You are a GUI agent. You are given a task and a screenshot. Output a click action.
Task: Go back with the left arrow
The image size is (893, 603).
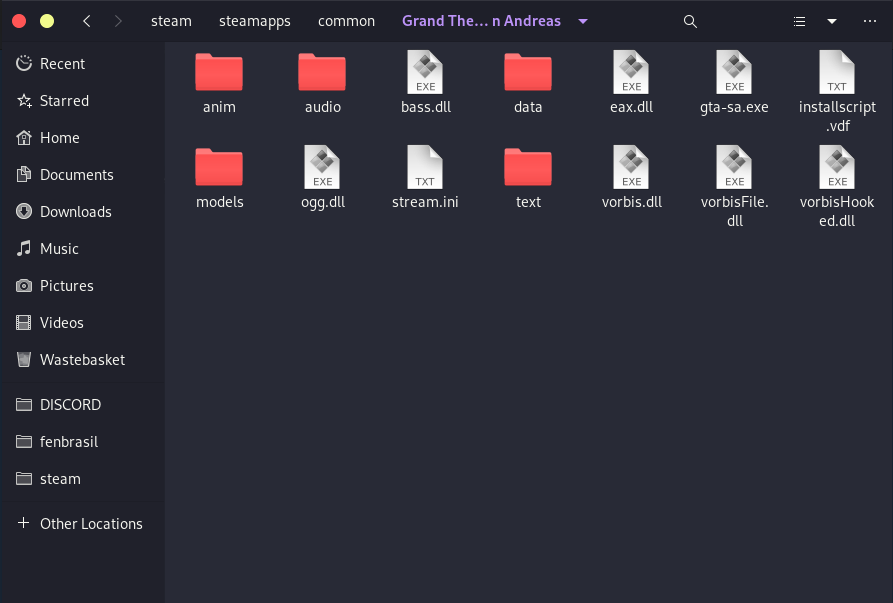pyautogui.click(x=87, y=21)
